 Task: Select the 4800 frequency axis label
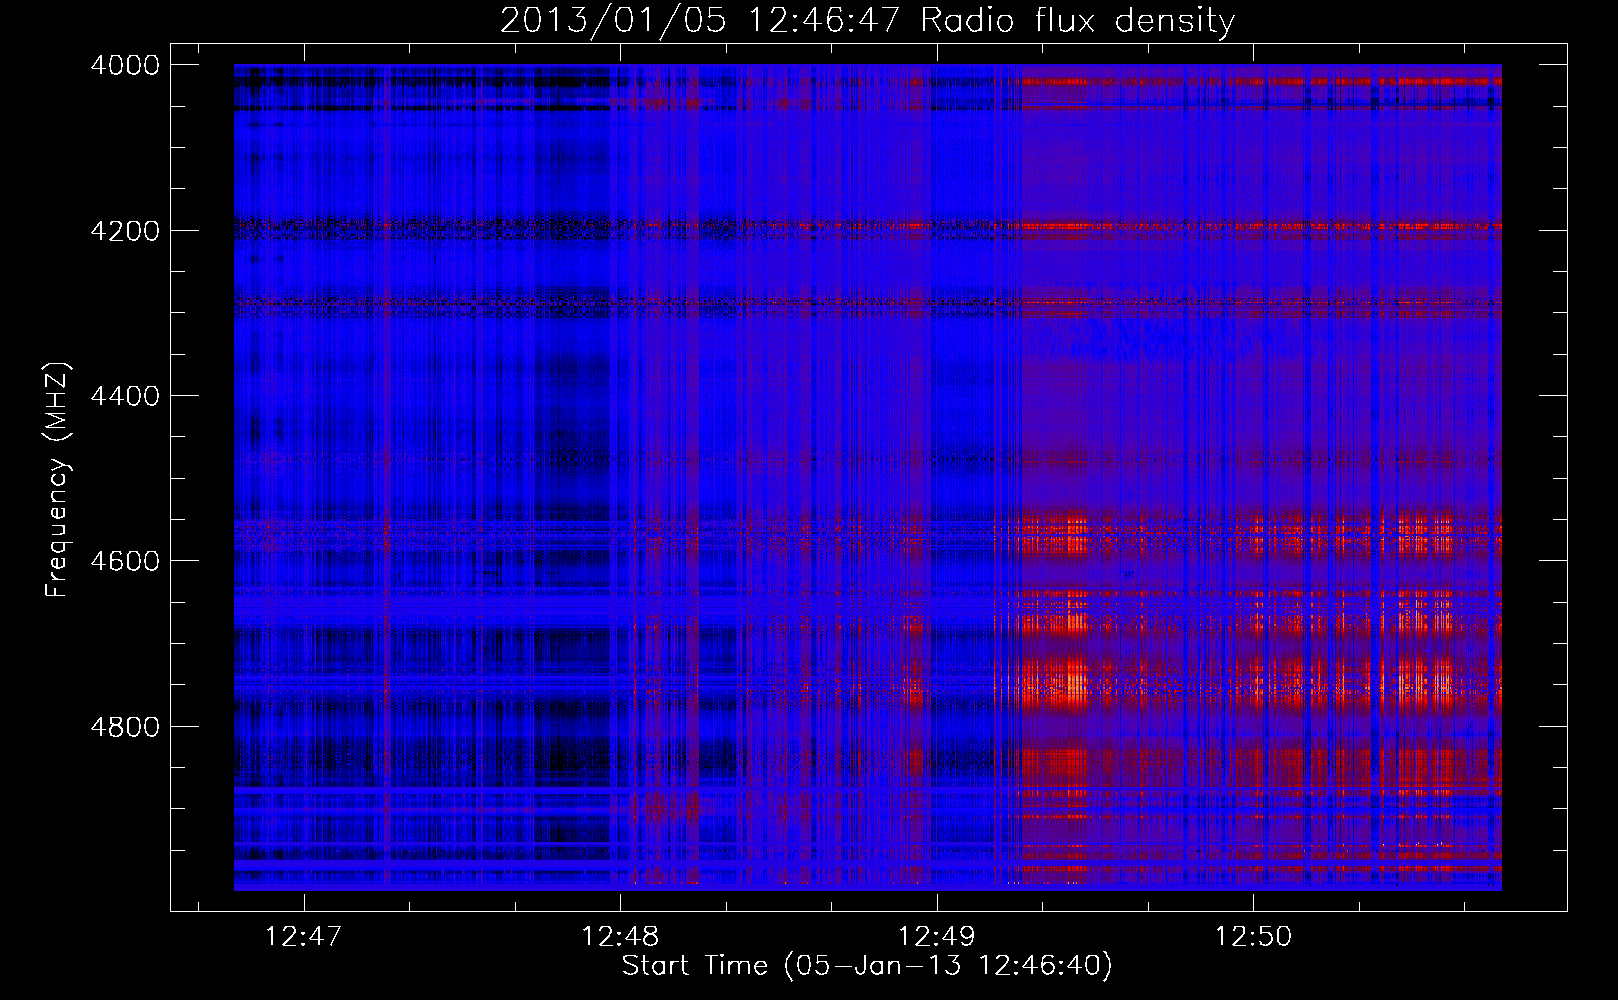(125, 727)
